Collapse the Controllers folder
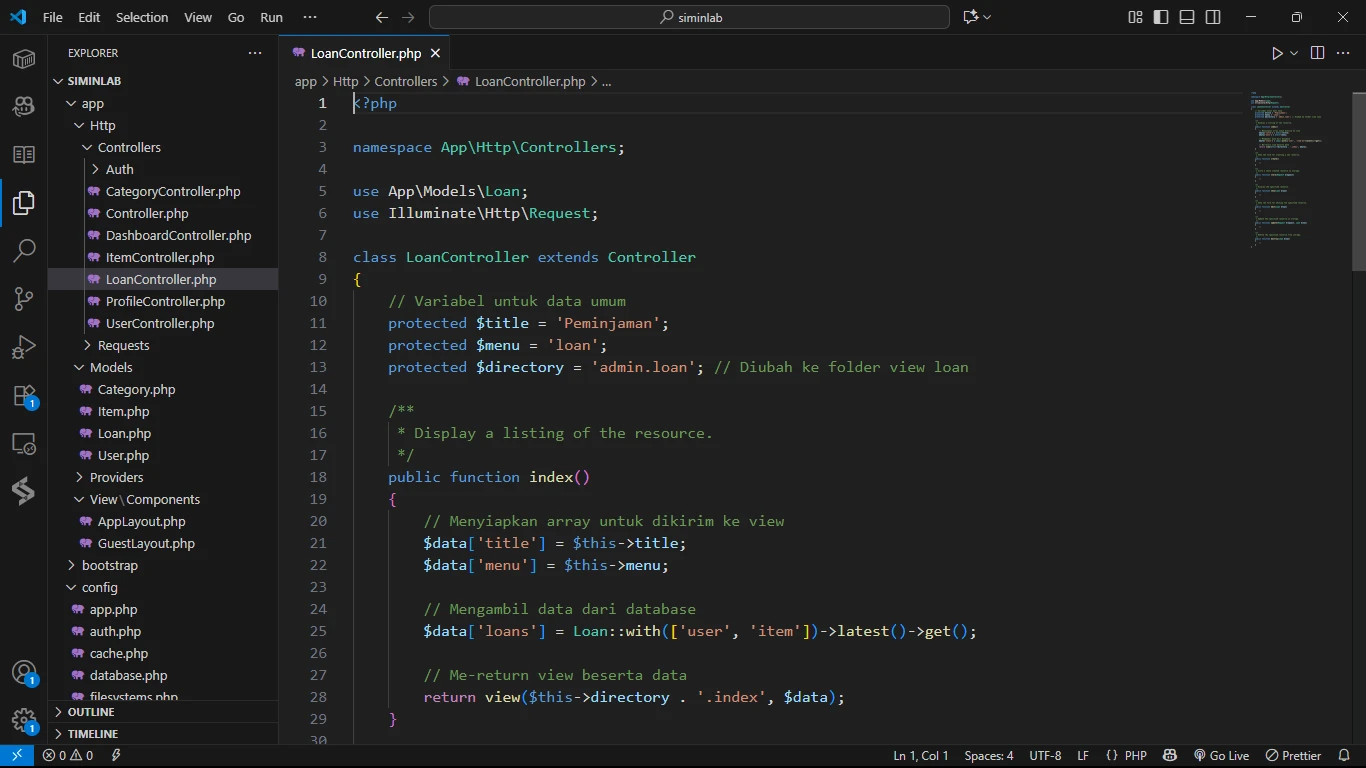The width and height of the screenshot is (1366, 768). coord(129,147)
